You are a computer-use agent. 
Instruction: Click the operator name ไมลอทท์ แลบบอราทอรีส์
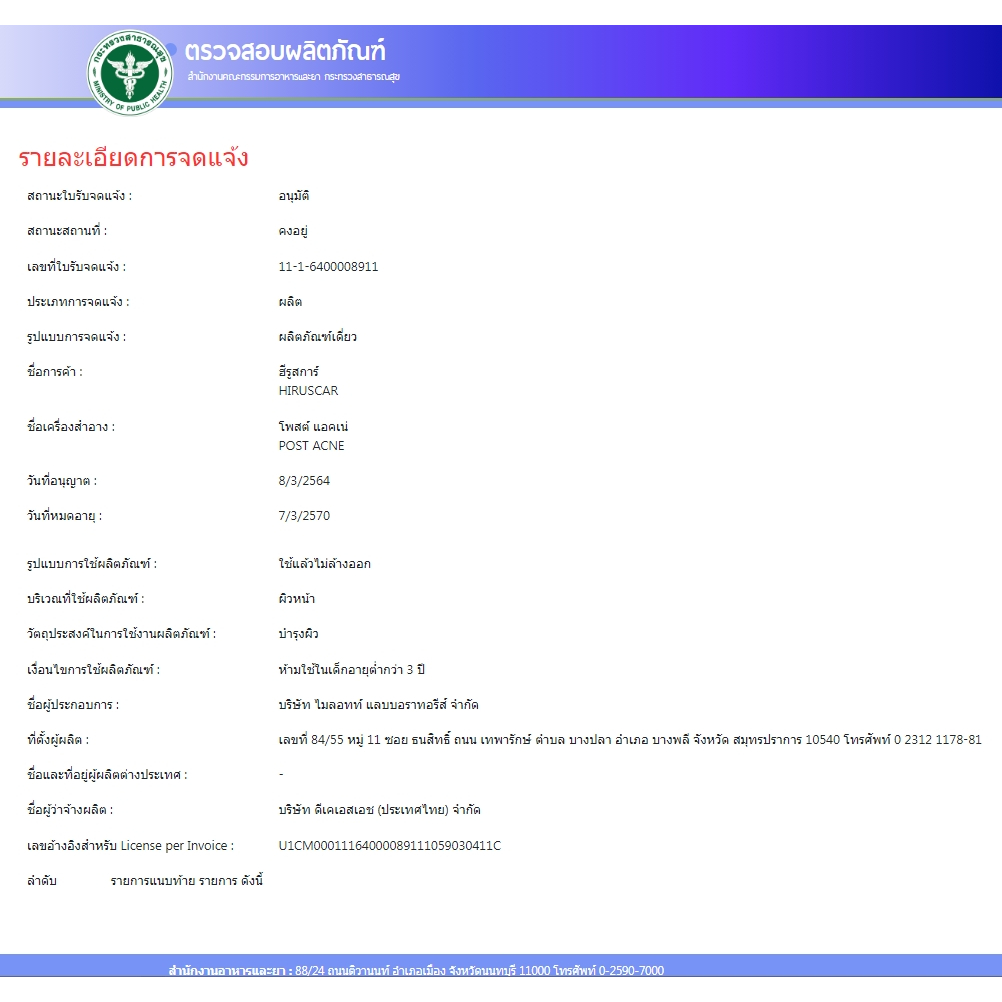pyautogui.click(x=378, y=705)
